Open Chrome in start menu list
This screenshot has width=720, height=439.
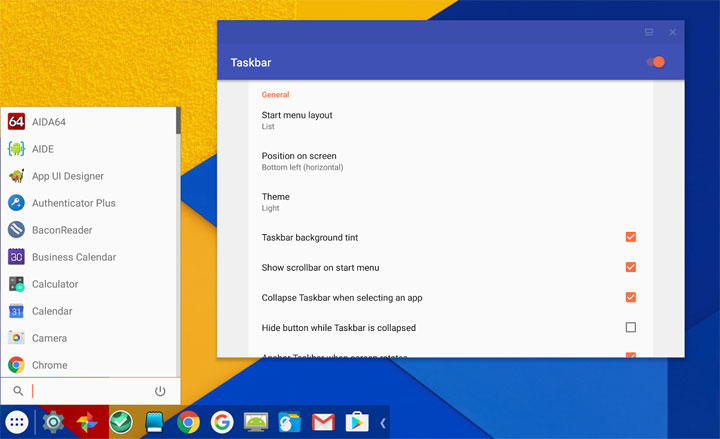point(90,365)
